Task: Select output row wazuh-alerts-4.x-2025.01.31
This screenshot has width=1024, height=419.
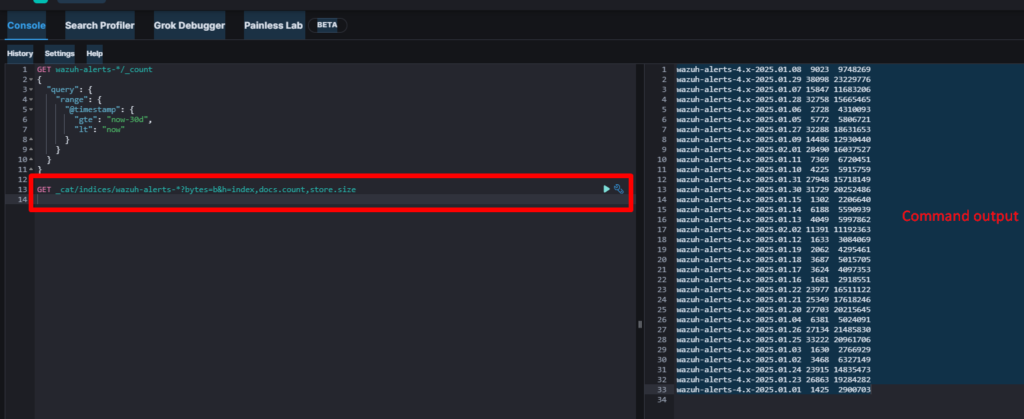Action: point(773,179)
